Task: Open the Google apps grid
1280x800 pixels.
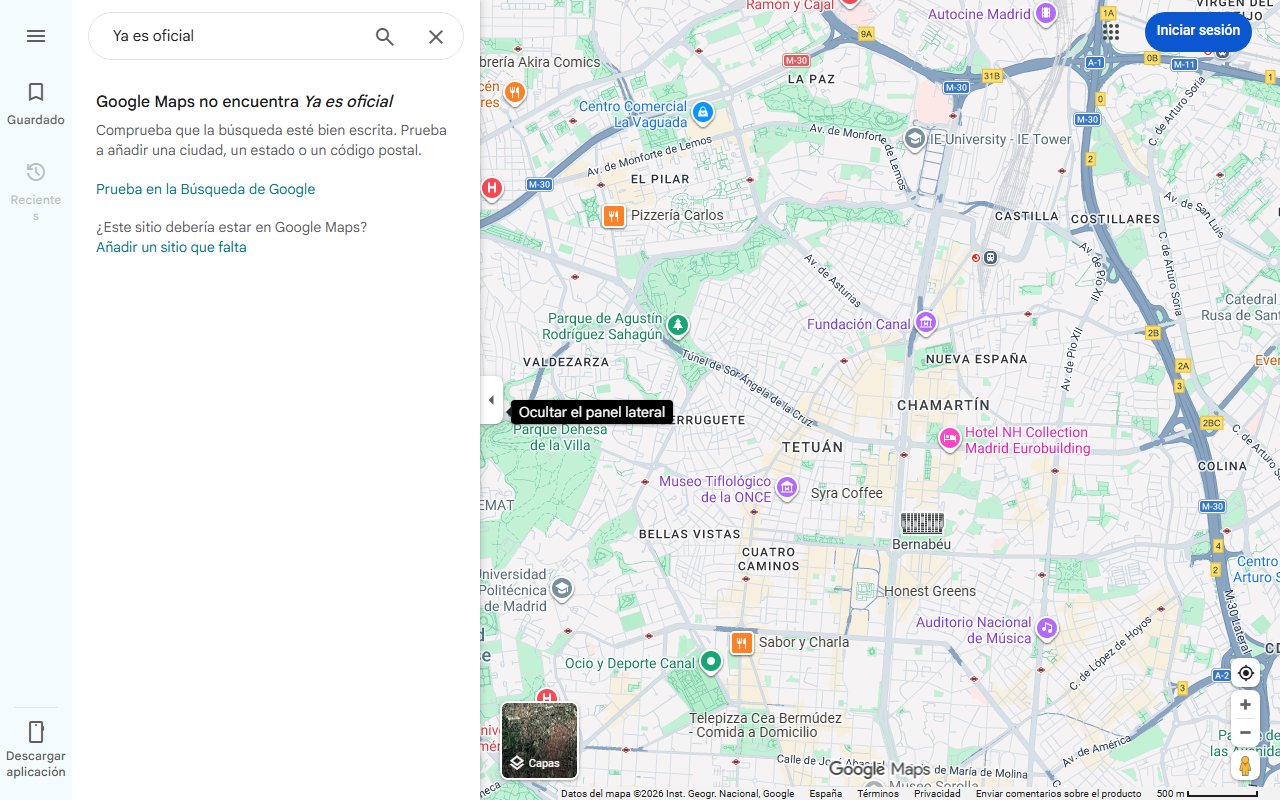Action: (x=1111, y=31)
